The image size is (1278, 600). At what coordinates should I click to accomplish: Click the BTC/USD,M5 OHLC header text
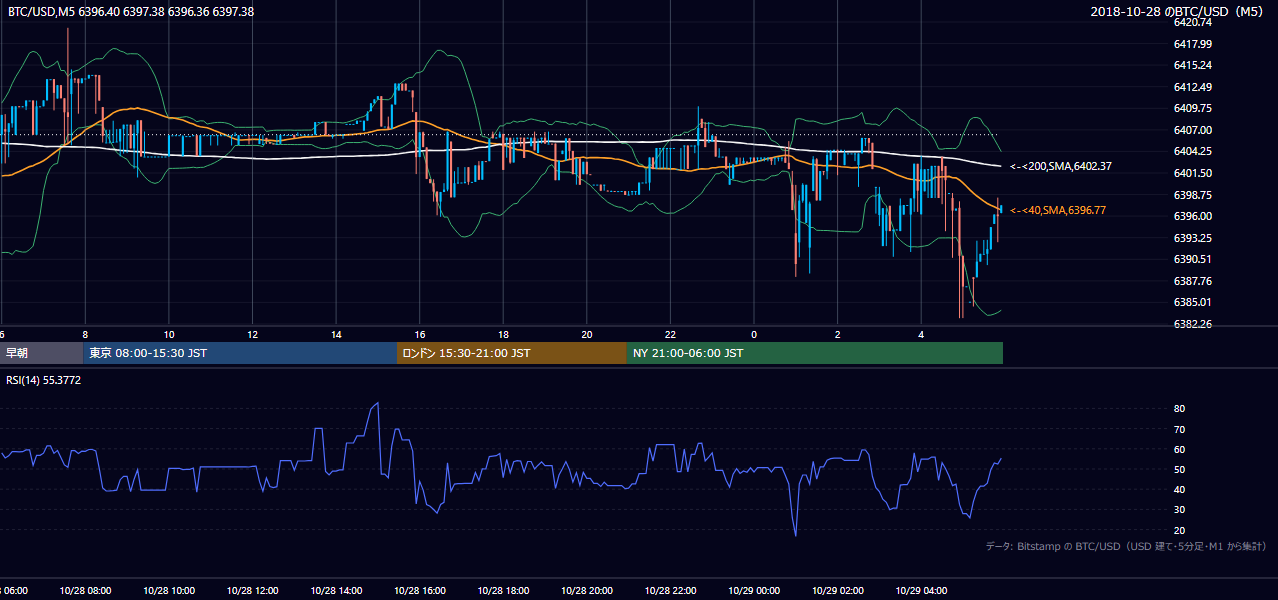[x=131, y=12]
